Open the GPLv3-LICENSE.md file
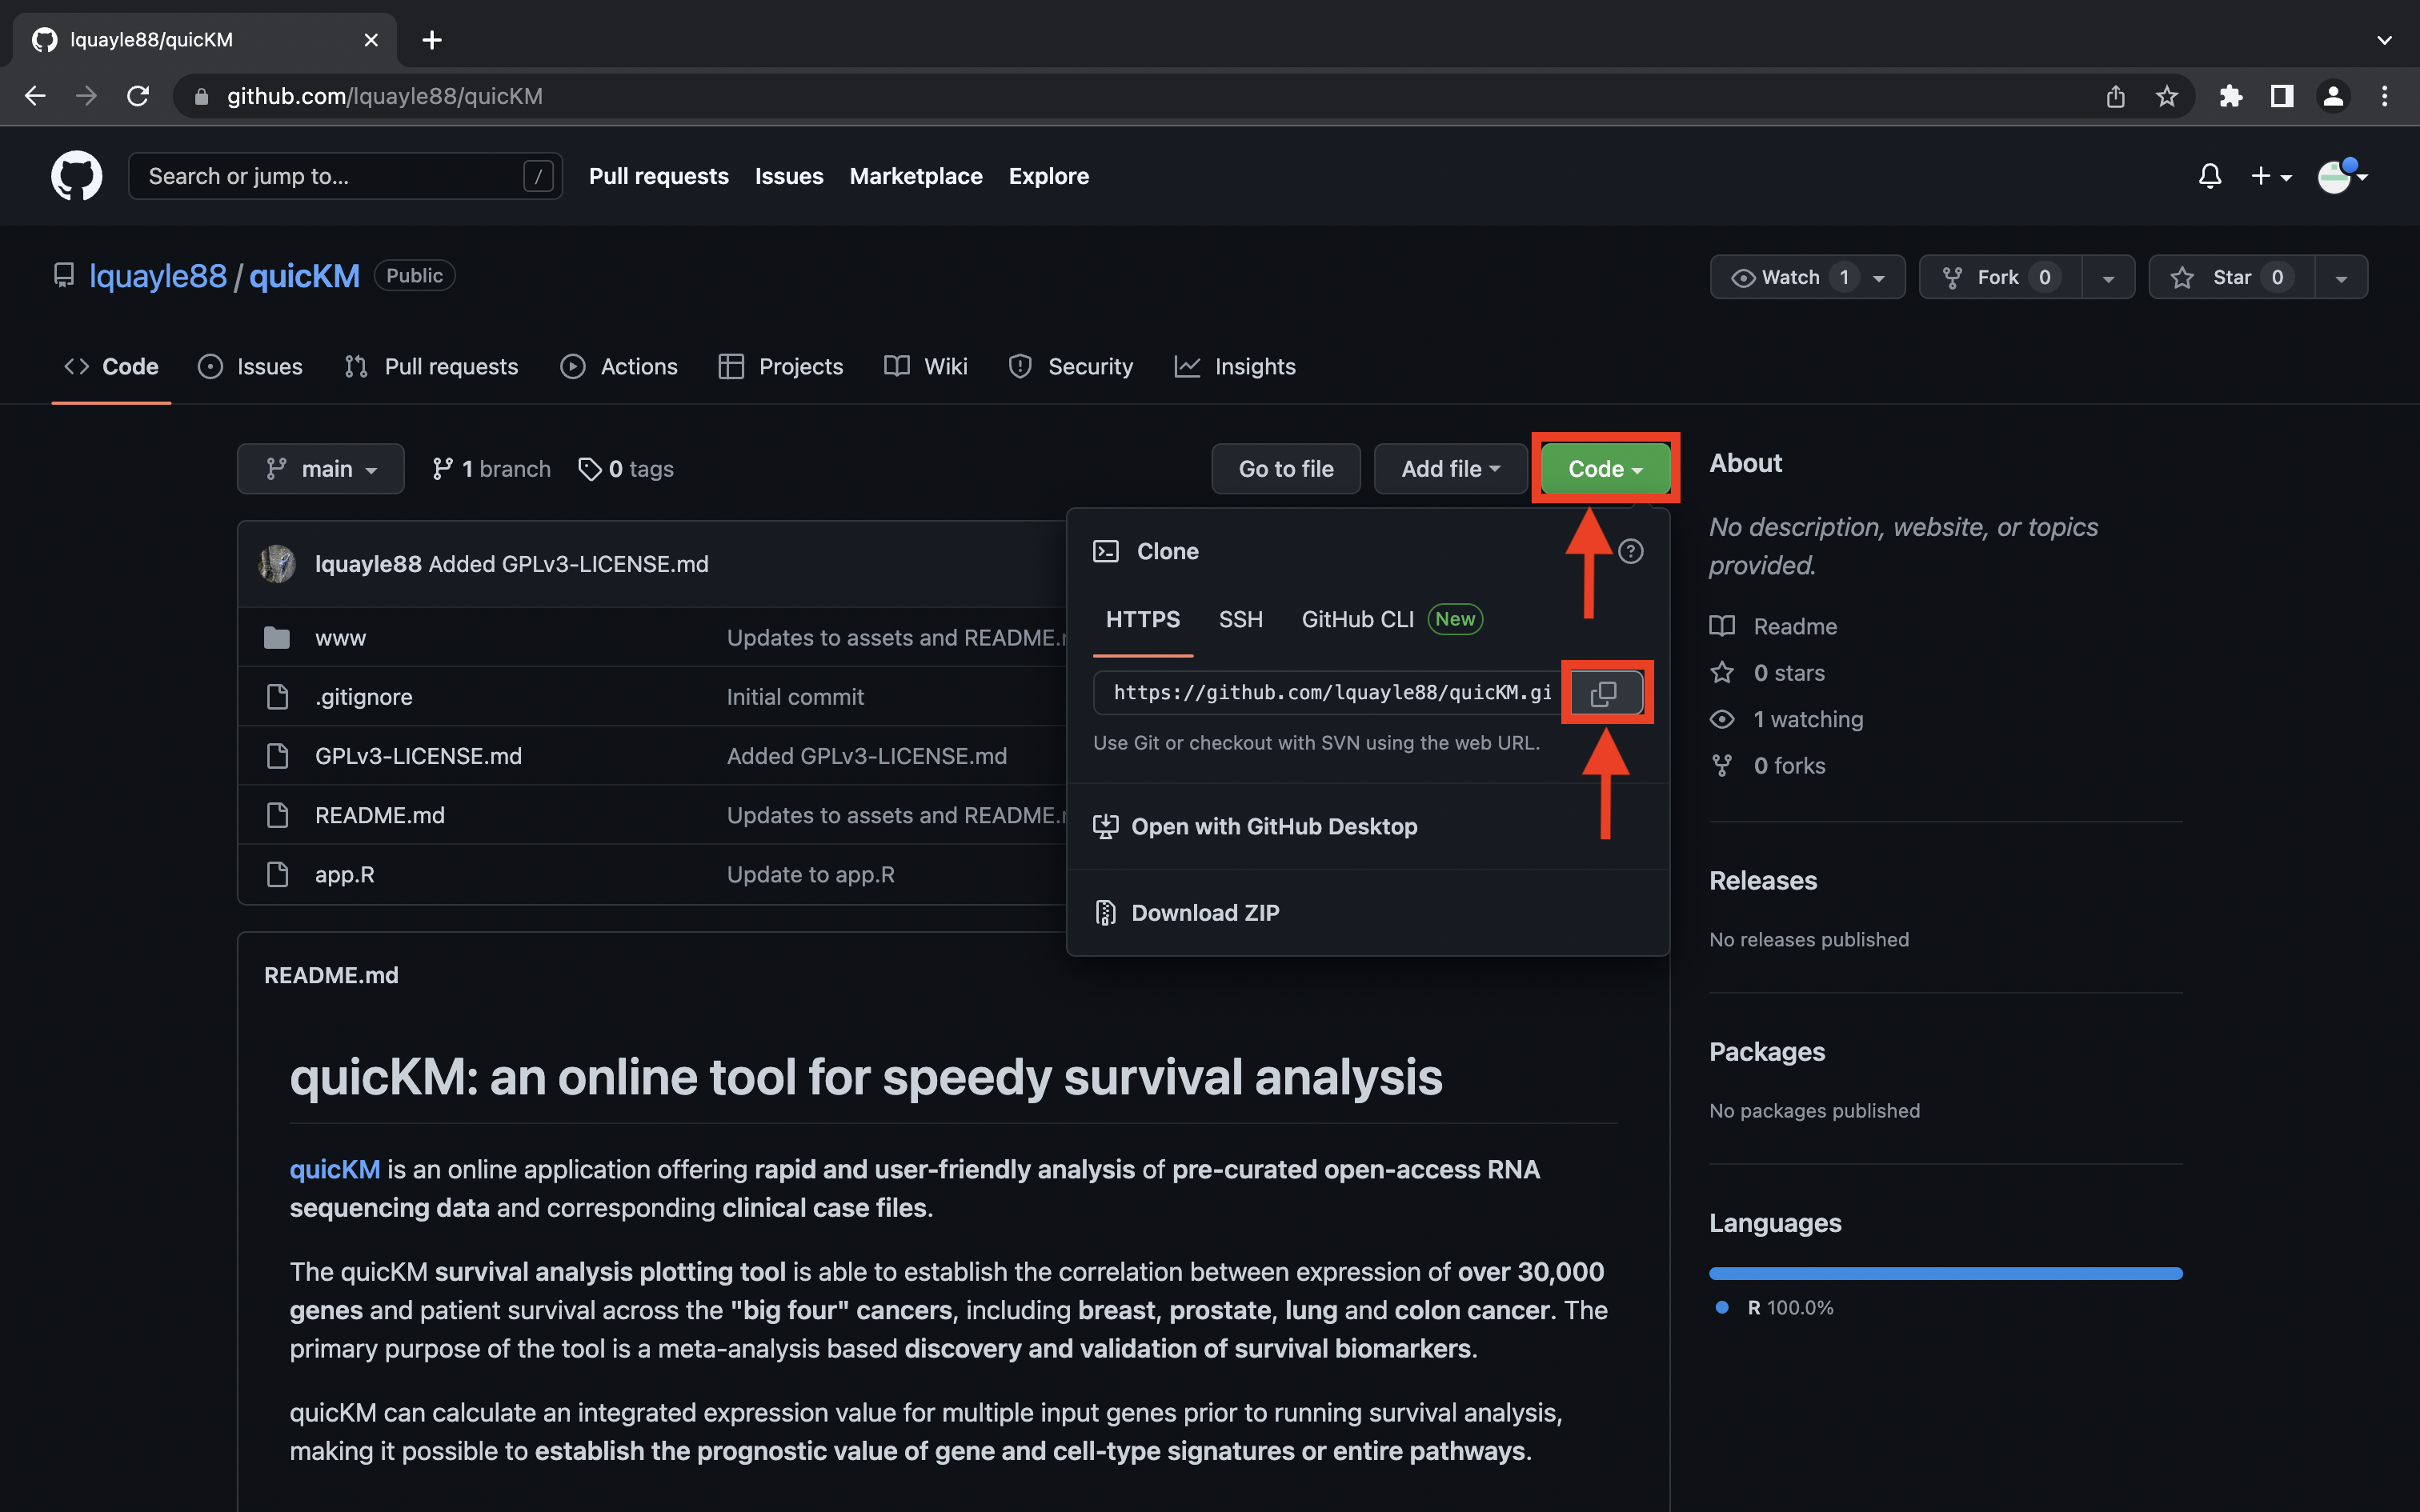2420x1512 pixels. tap(418, 756)
